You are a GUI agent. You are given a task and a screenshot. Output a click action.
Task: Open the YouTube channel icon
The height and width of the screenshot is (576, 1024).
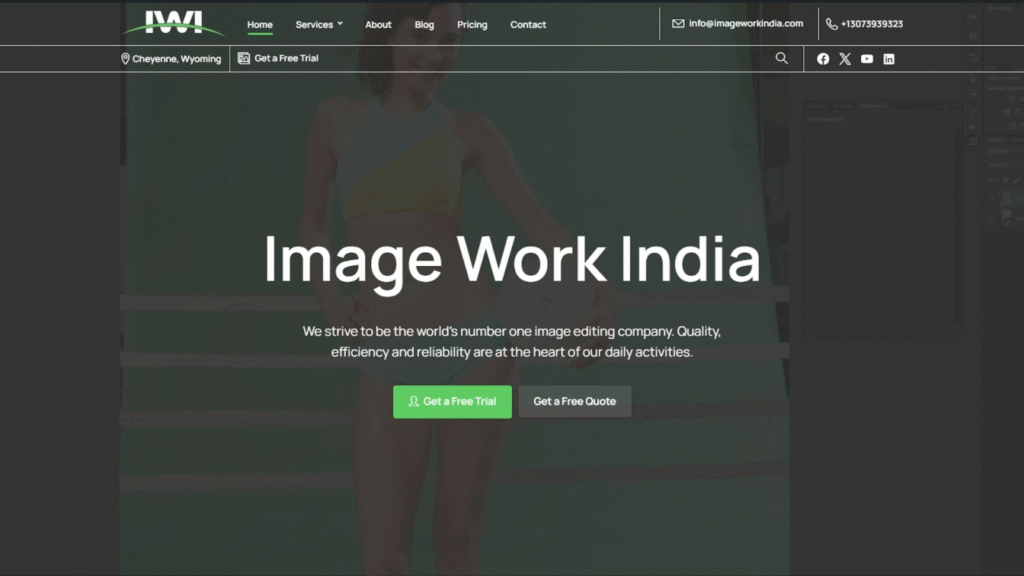pyautogui.click(x=867, y=59)
